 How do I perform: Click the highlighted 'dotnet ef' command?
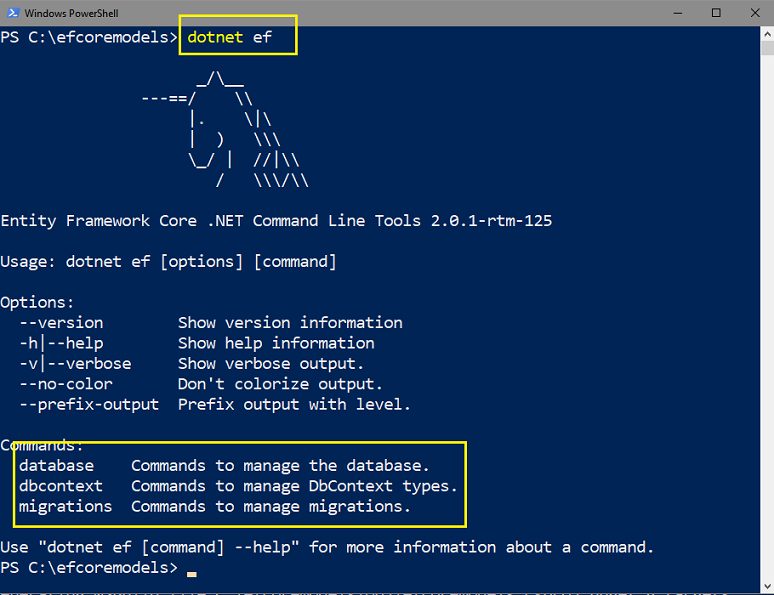coord(230,37)
